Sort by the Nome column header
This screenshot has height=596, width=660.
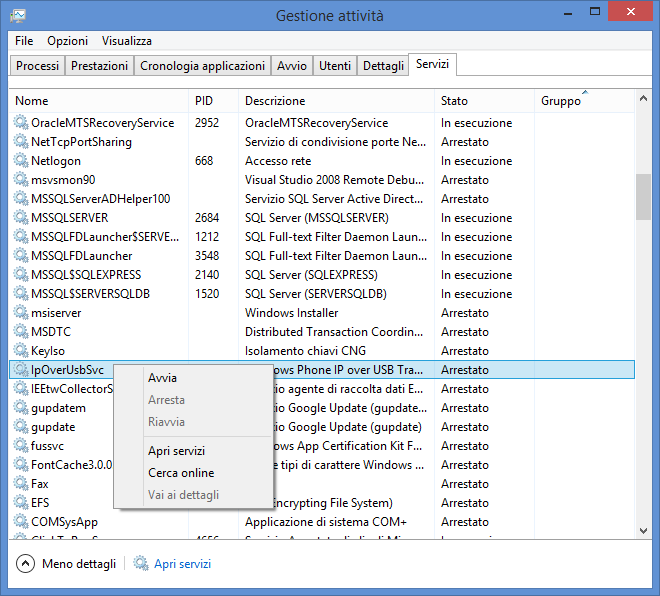point(98,101)
